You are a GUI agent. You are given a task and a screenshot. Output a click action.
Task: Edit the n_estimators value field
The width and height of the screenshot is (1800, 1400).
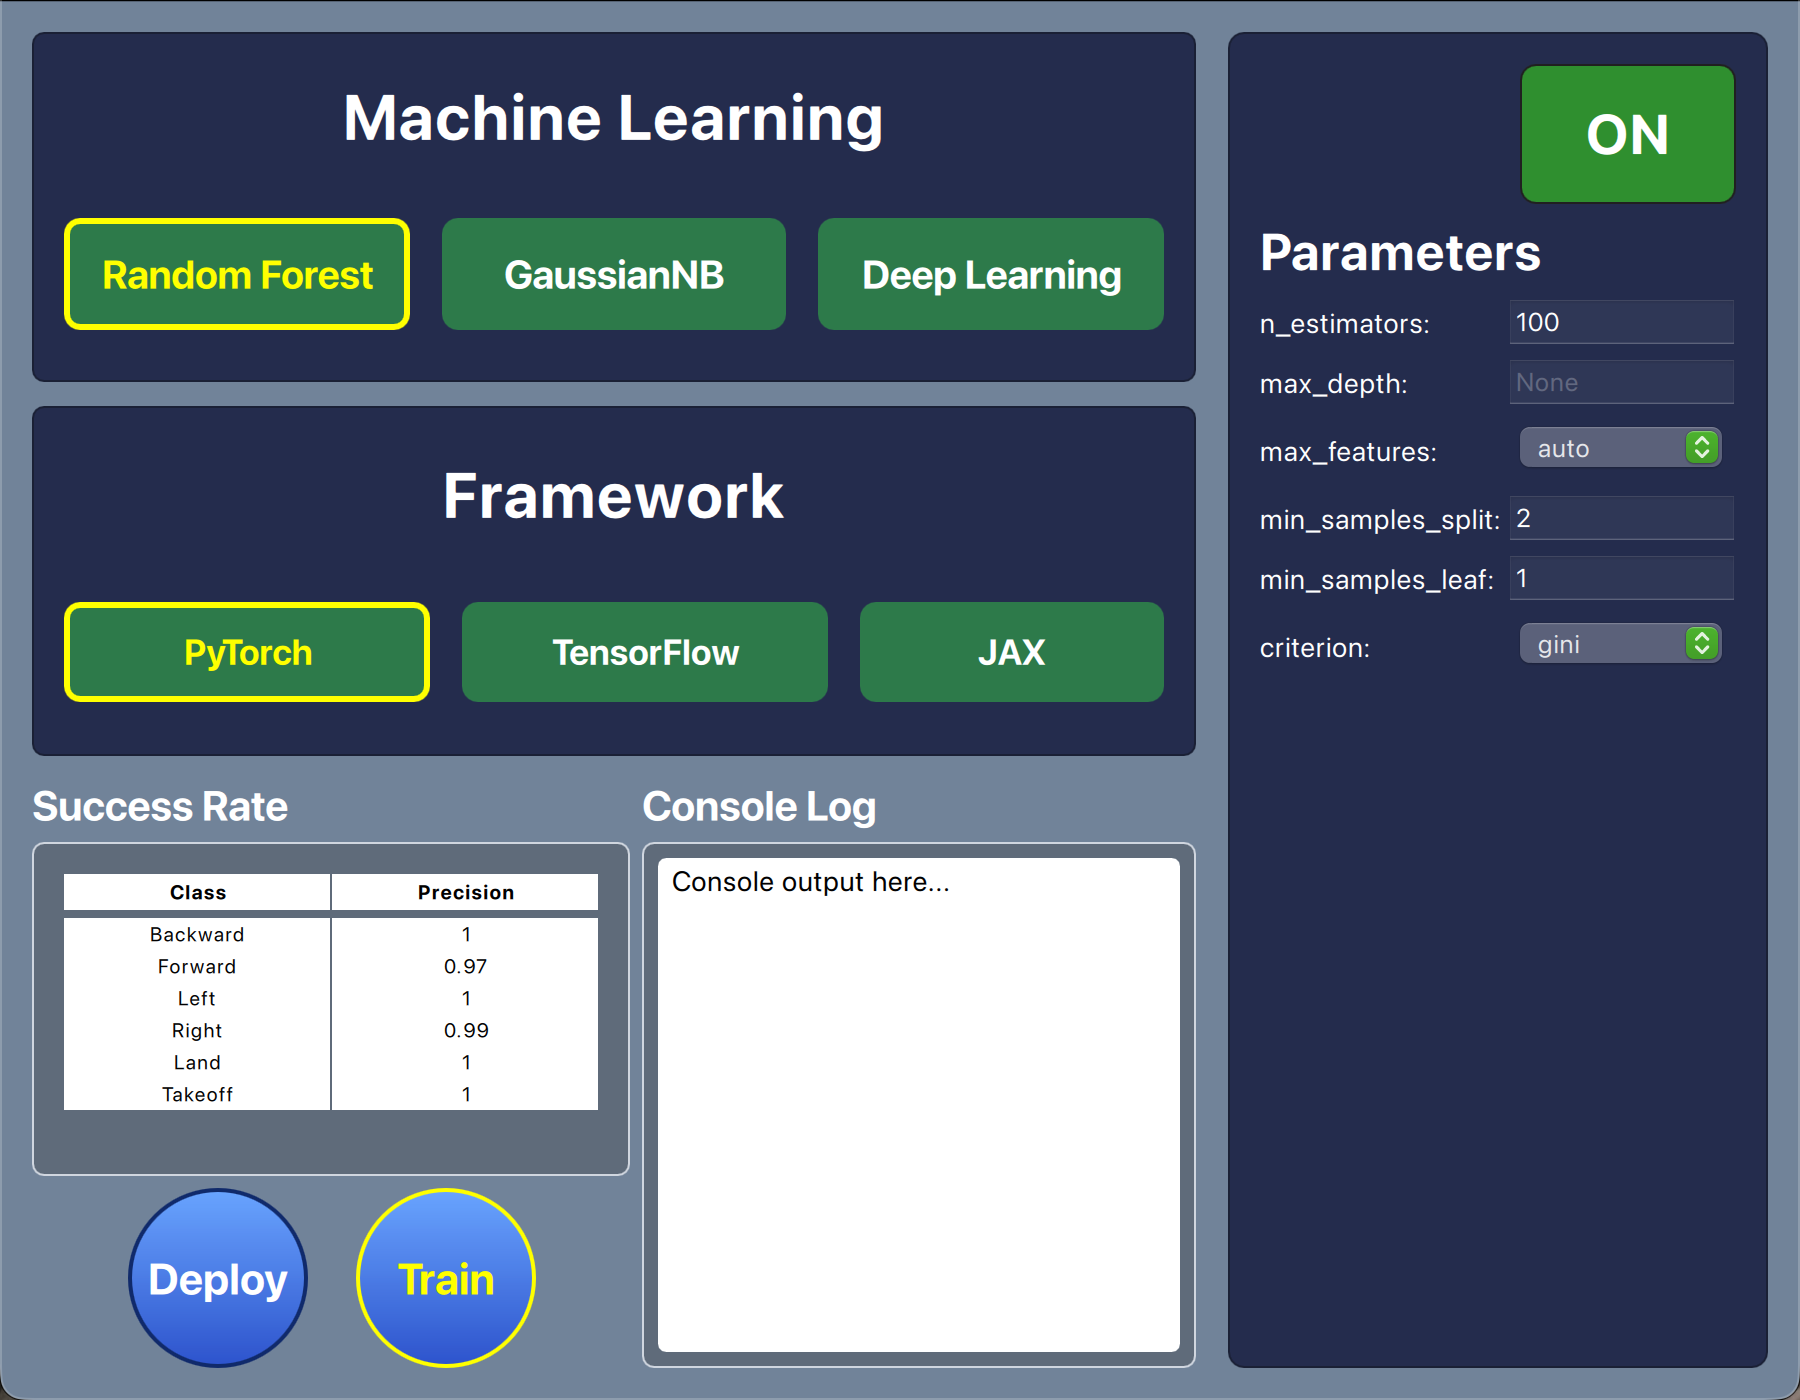tap(1622, 322)
